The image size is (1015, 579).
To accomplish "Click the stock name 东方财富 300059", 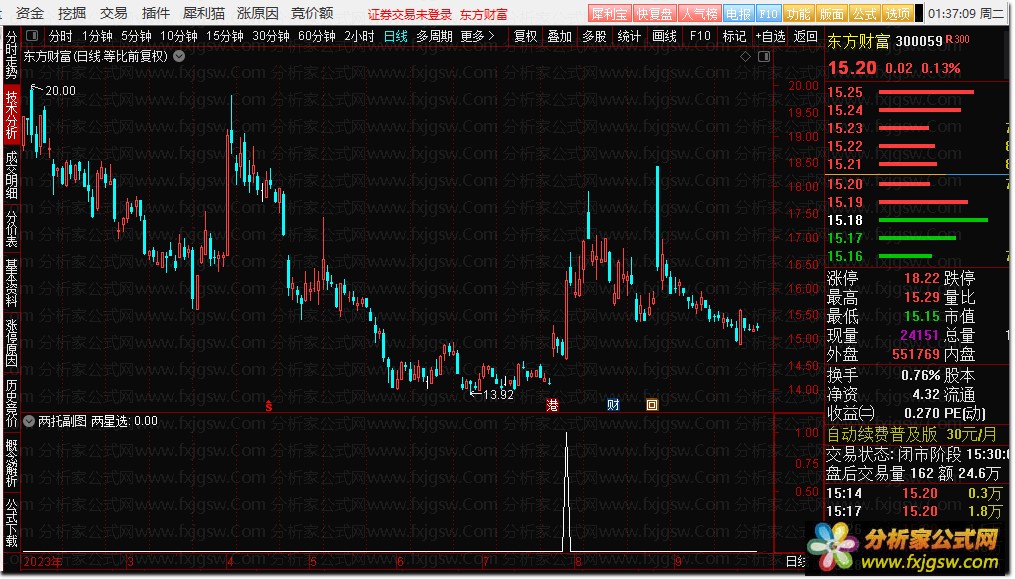I will point(885,41).
